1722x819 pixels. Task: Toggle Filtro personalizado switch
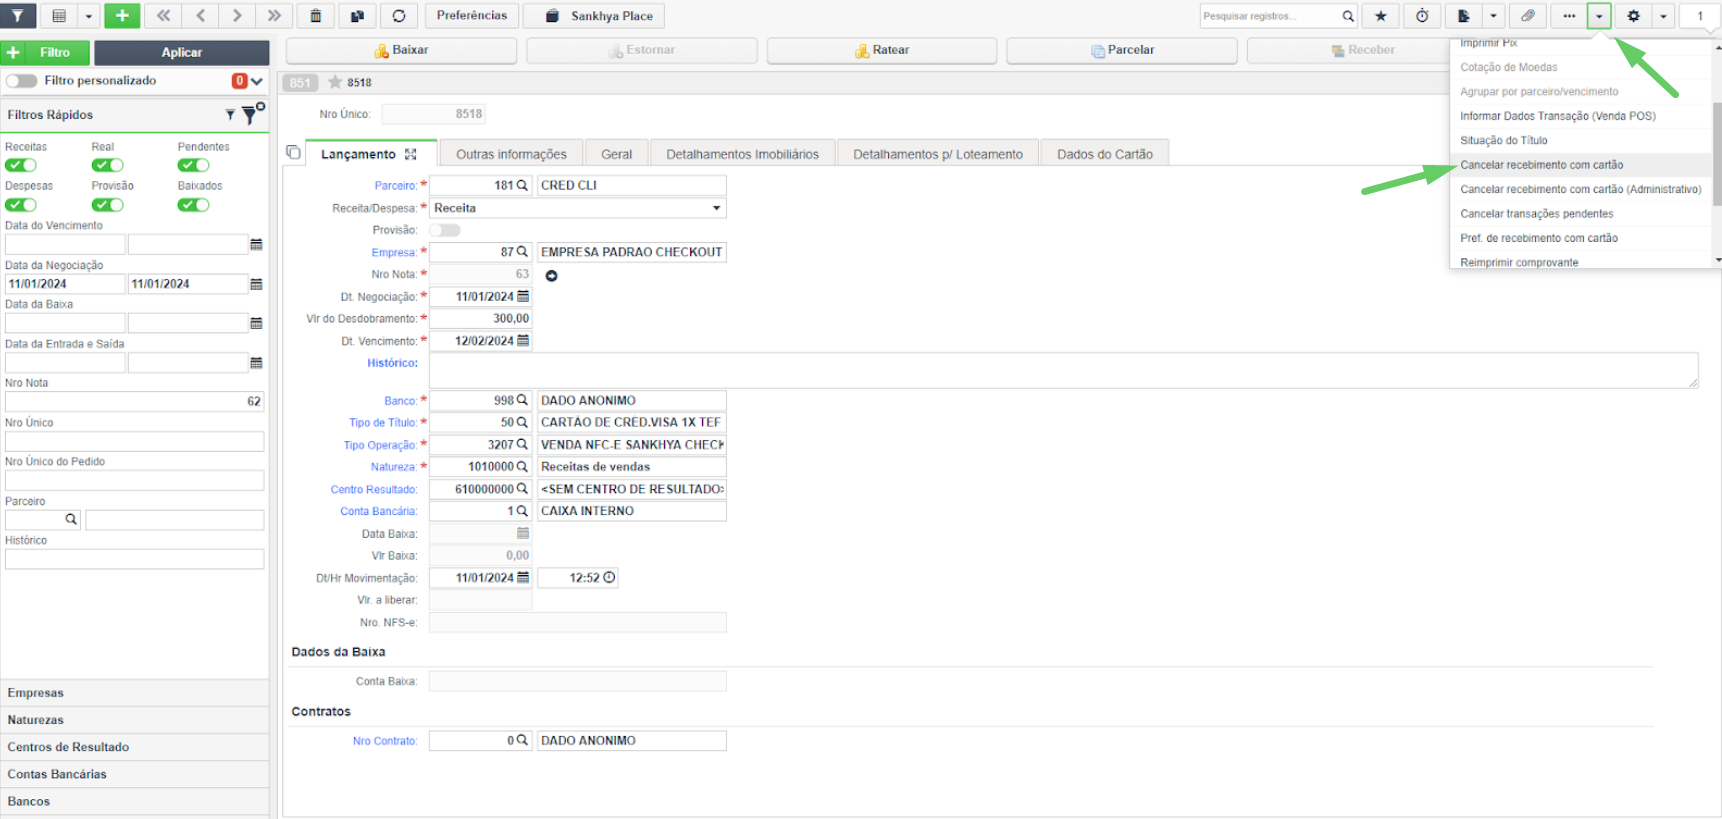pos(21,81)
